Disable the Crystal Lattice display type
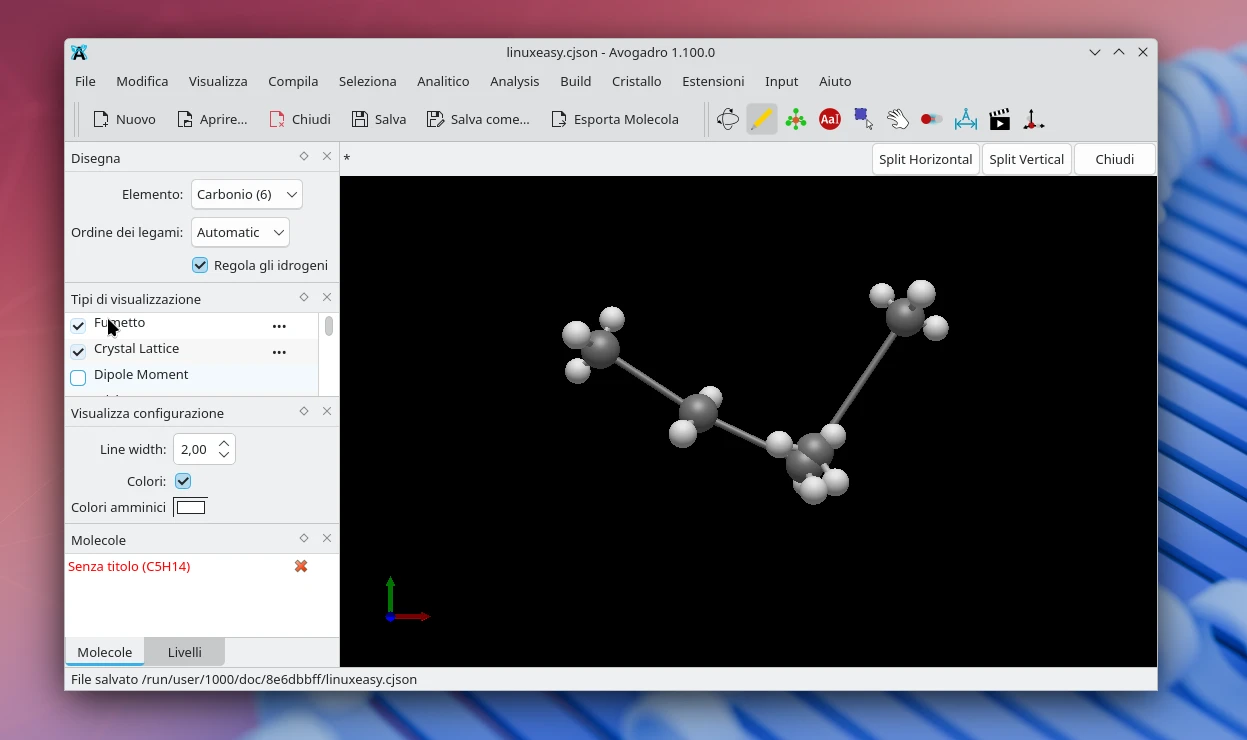This screenshot has height=740, width=1247. click(77, 351)
